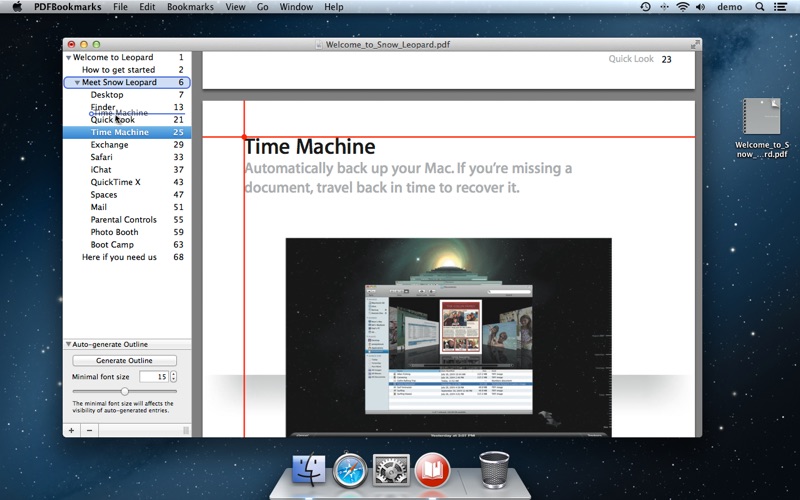Click the minimal font size stepper
The width and height of the screenshot is (800, 500).
click(173, 377)
